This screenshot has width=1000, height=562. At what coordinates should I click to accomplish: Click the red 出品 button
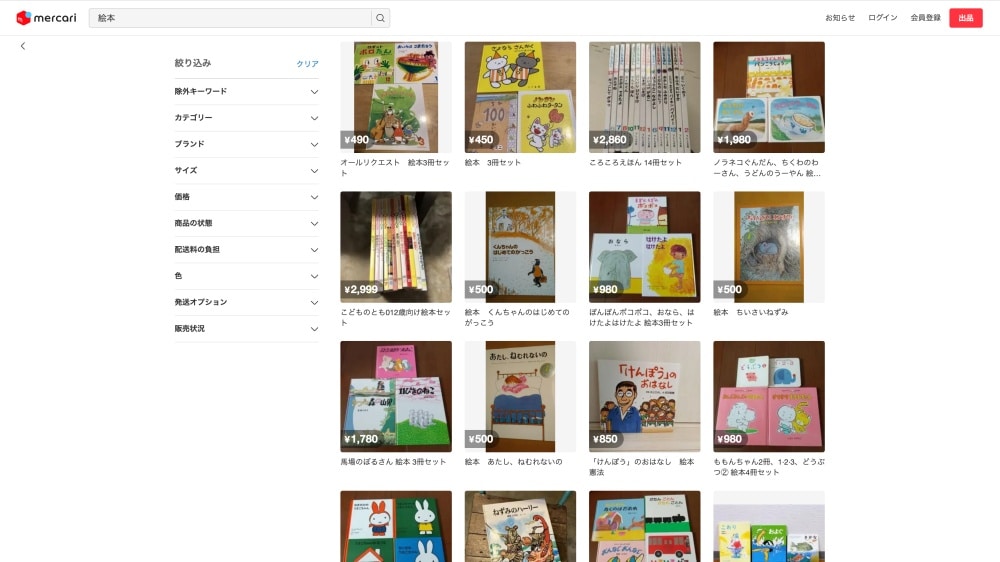pos(966,18)
